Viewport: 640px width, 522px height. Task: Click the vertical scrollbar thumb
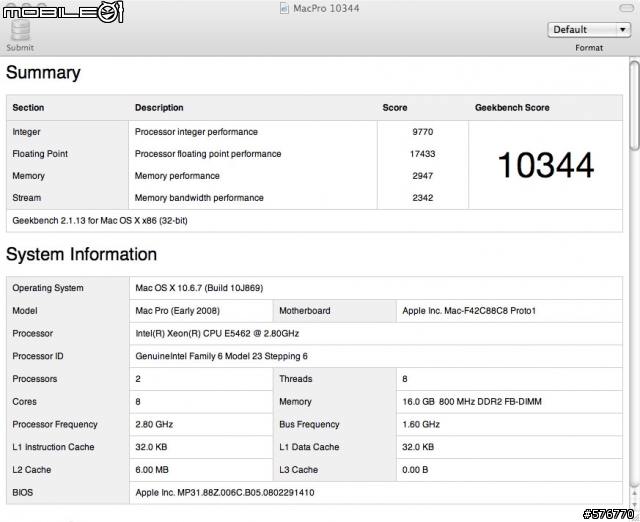tap(634, 105)
